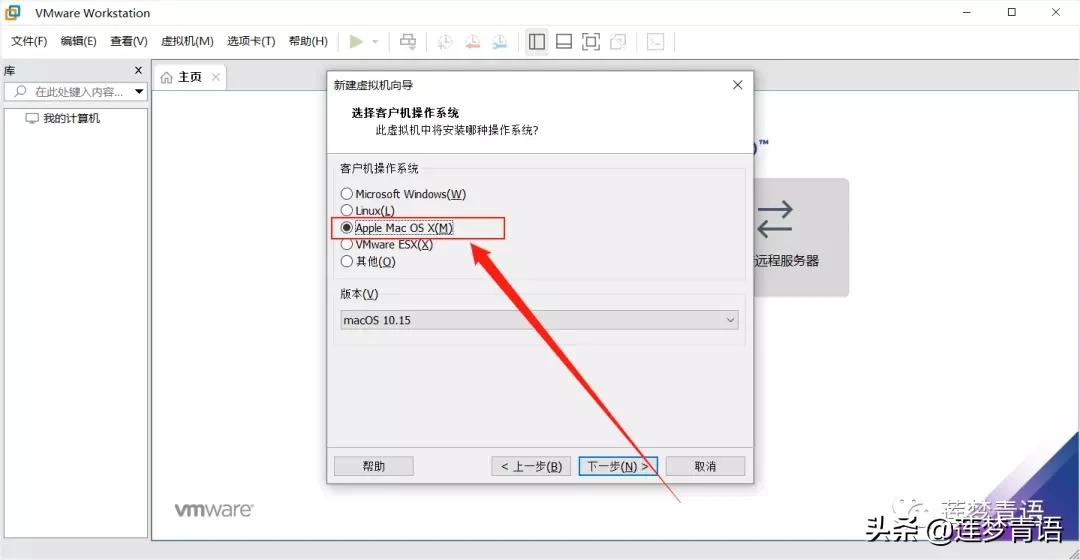Click the connect remote server arrows icon
Image resolution: width=1080 pixels, height=560 pixels.
tap(775, 219)
